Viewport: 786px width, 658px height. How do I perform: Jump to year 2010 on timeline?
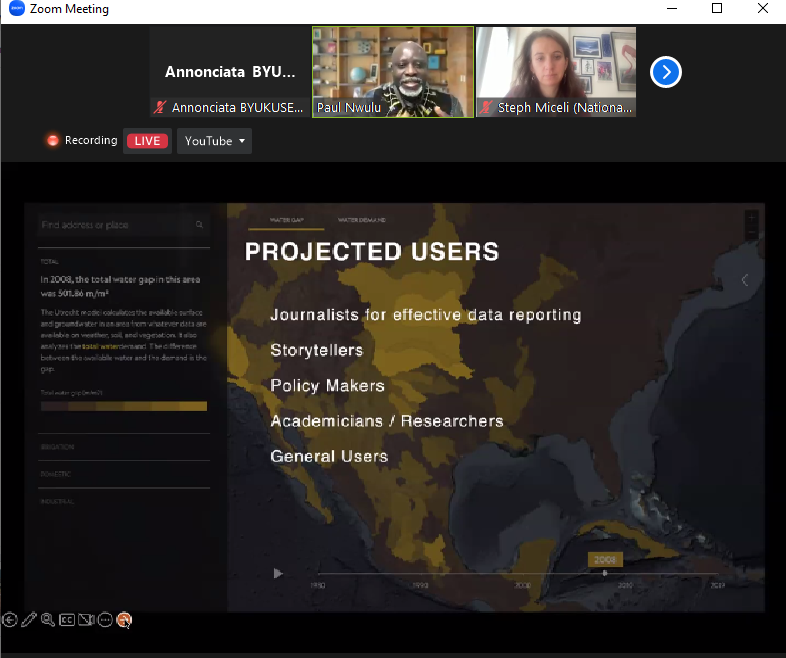point(625,585)
